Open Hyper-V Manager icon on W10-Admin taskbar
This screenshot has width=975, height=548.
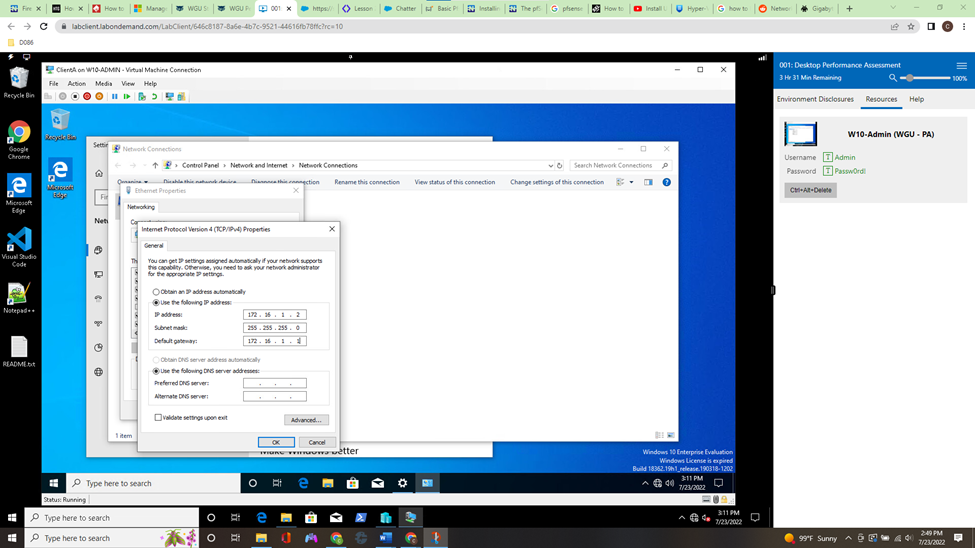(x=386, y=518)
